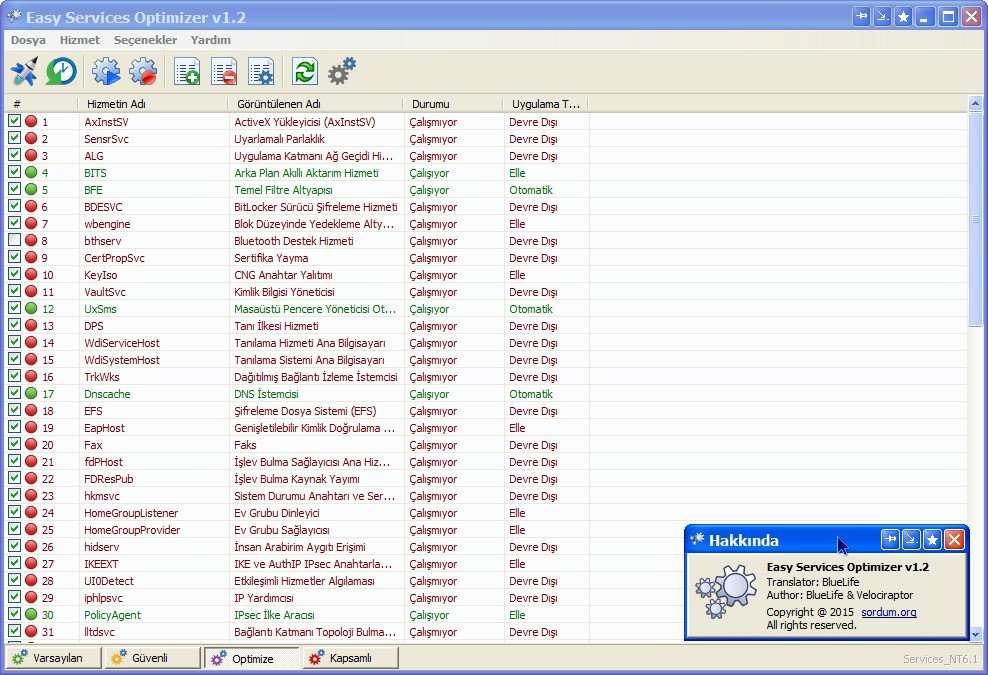The width and height of the screenshot is (988, 675).
Task: Select the HomeGroupListener service name
Action: pyautogui.click(x=131, y=513)
